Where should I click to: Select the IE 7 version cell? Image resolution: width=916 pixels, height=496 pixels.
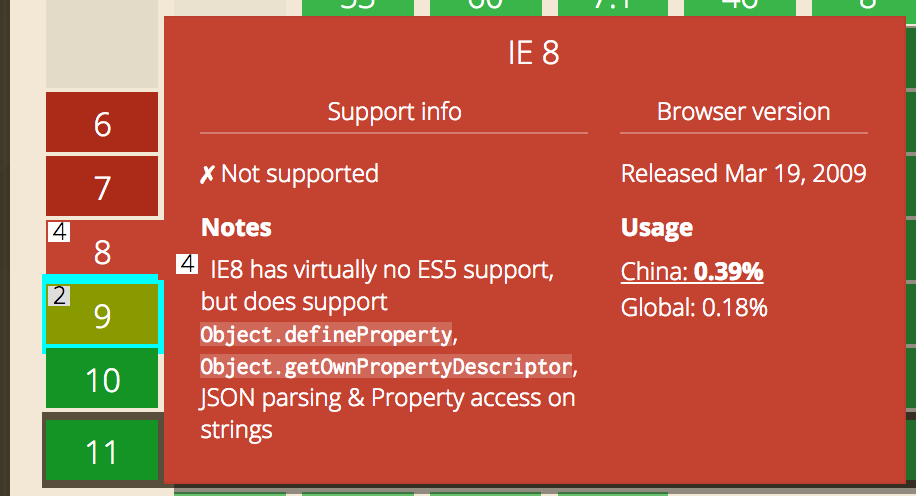102,187
